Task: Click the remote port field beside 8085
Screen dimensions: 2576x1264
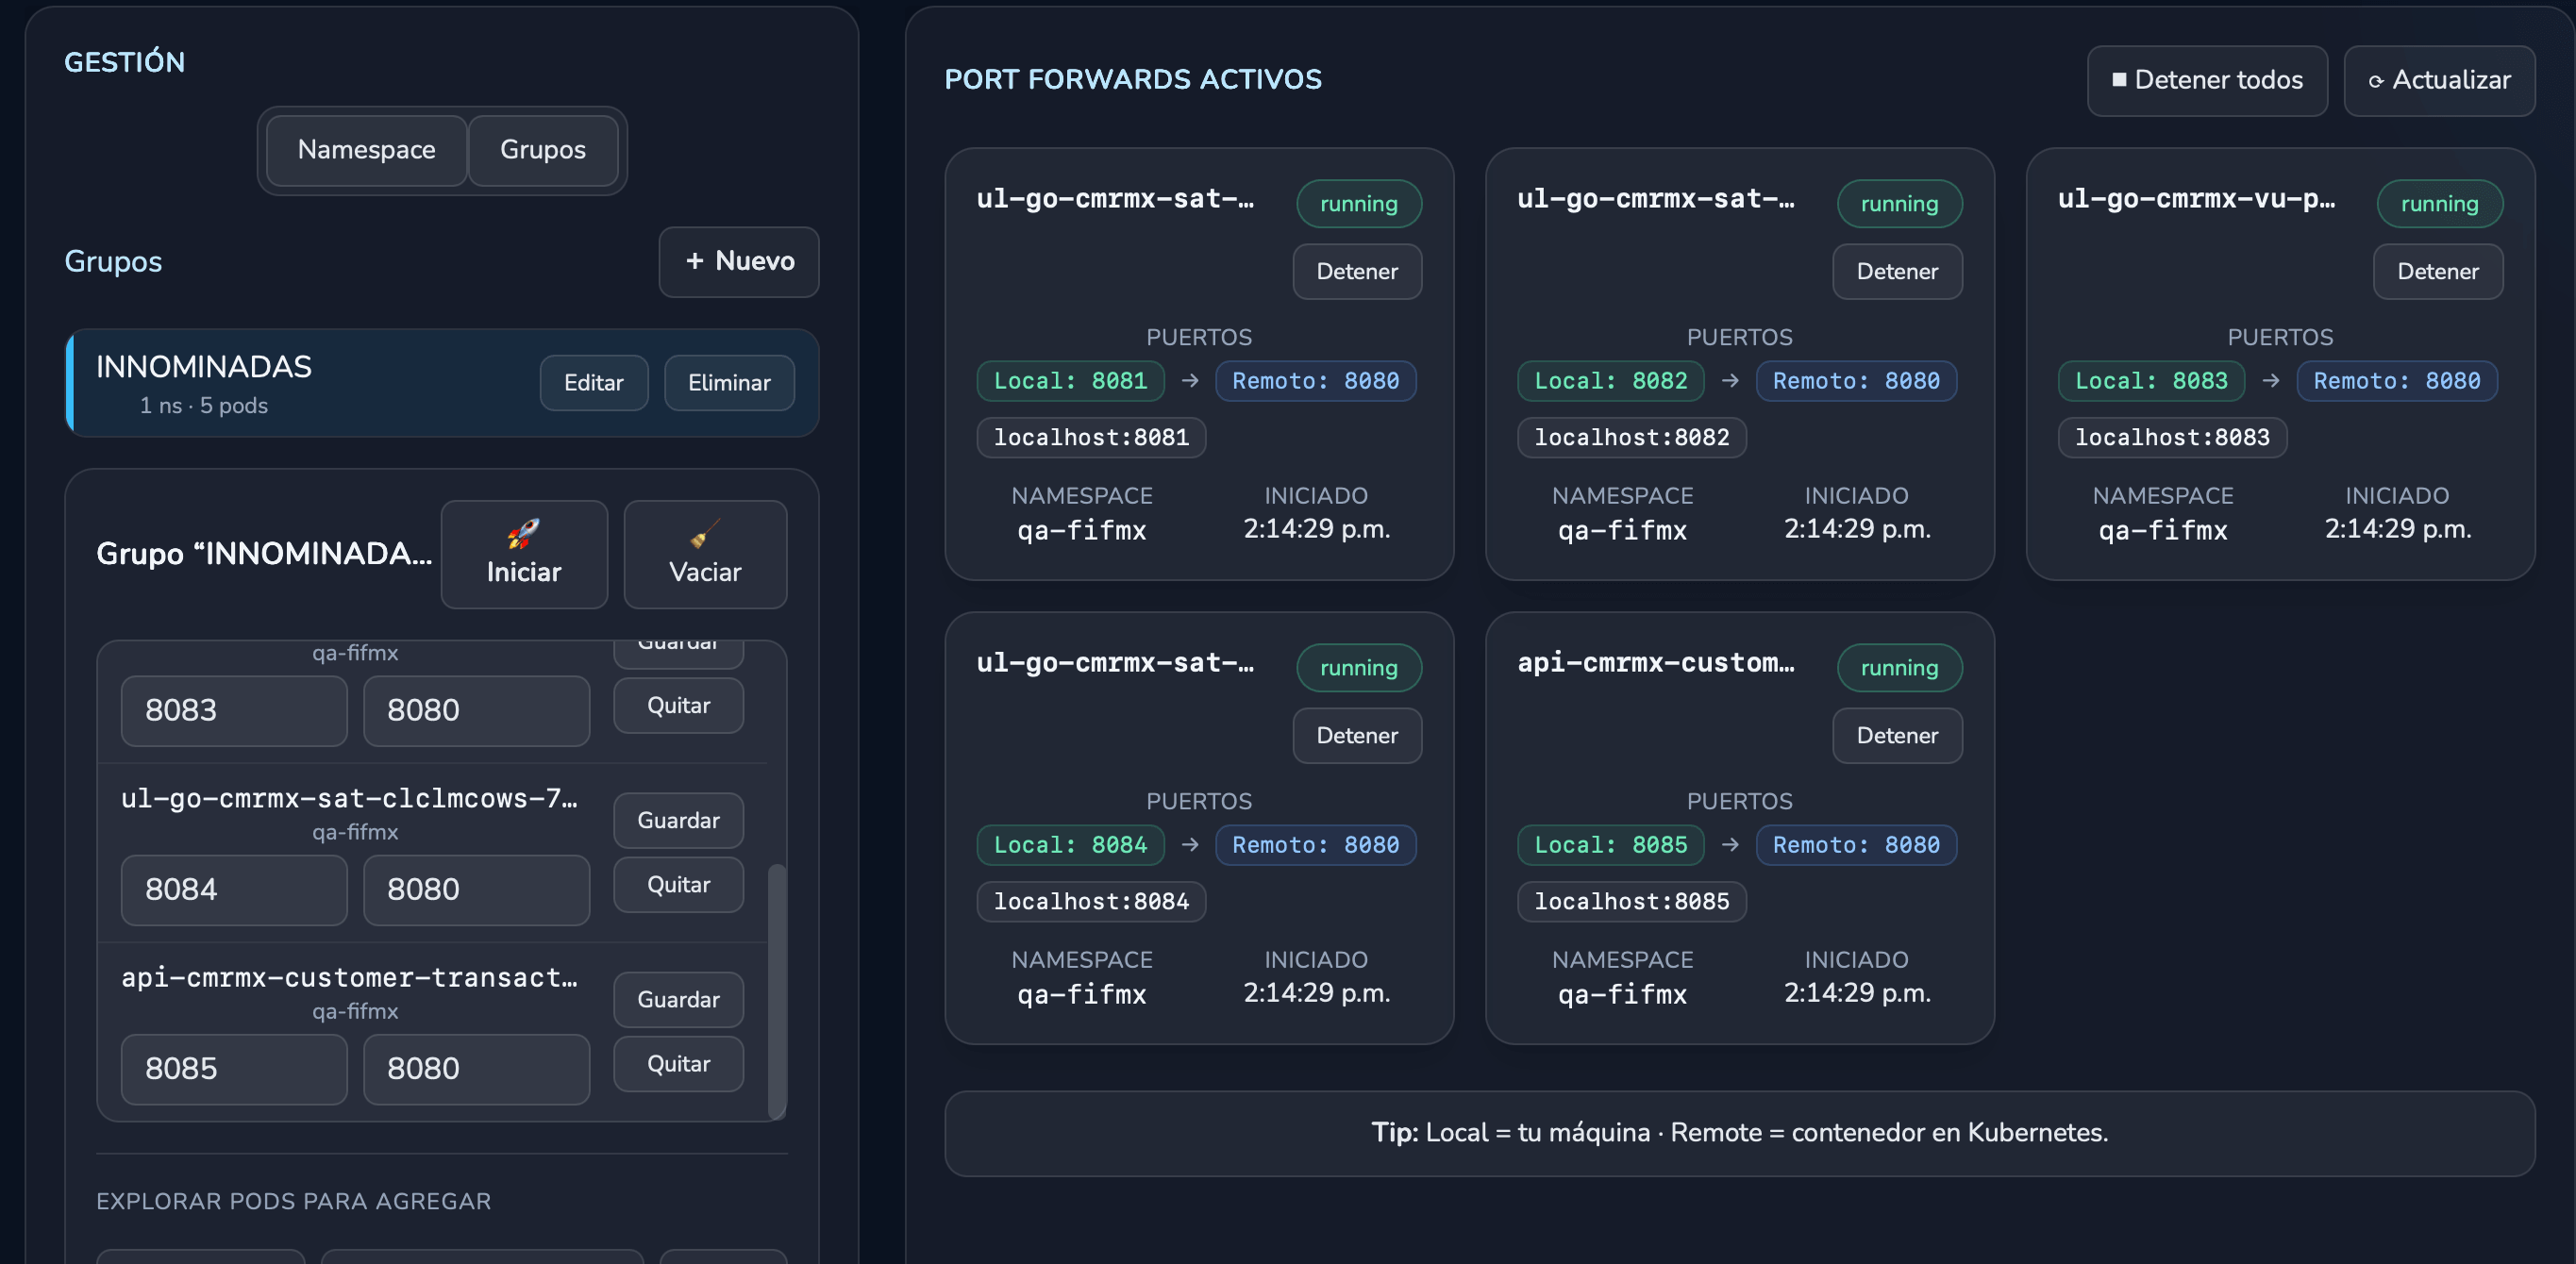Action: (x=475, y=1069)
